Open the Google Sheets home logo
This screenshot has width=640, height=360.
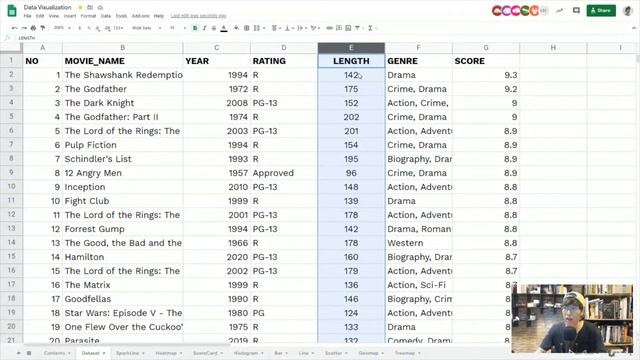[x=12, y=11]
